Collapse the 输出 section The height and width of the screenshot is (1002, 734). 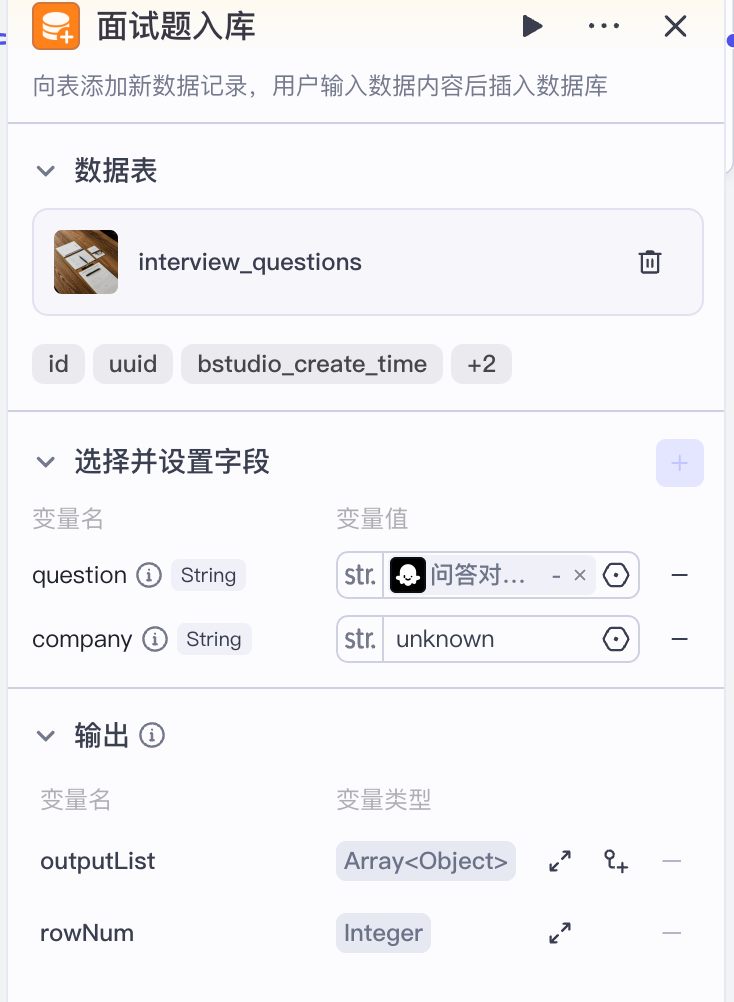(45, 735)
